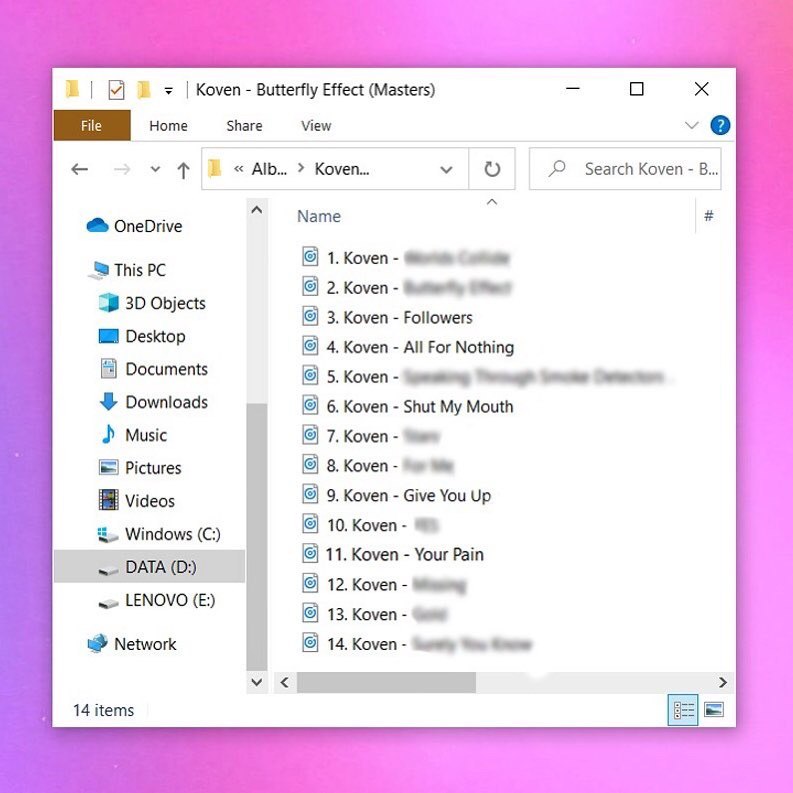Select OneDrive in the navigation pane
The height and width of the screenshot is (793, 793).
tap(134, 226)
